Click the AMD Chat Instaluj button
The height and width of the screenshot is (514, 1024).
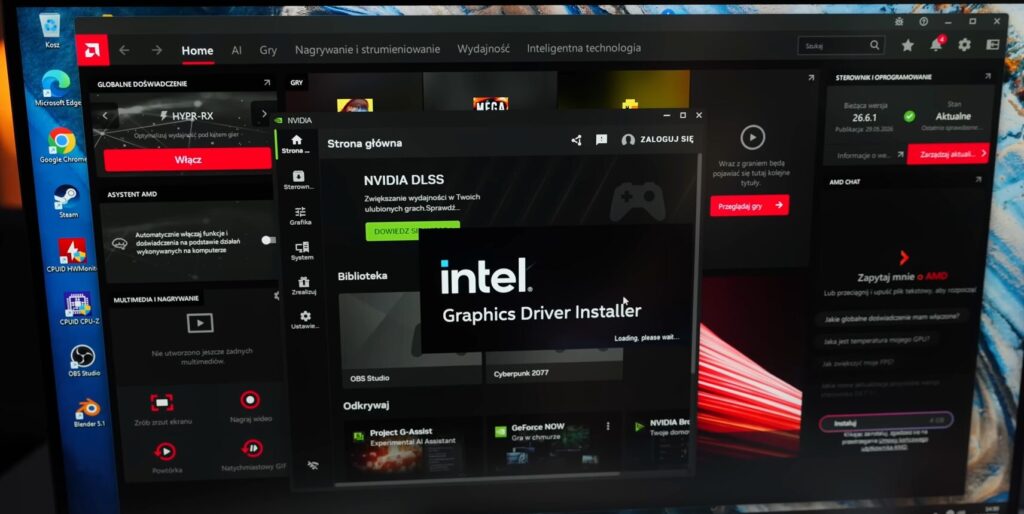coord(886,421)
